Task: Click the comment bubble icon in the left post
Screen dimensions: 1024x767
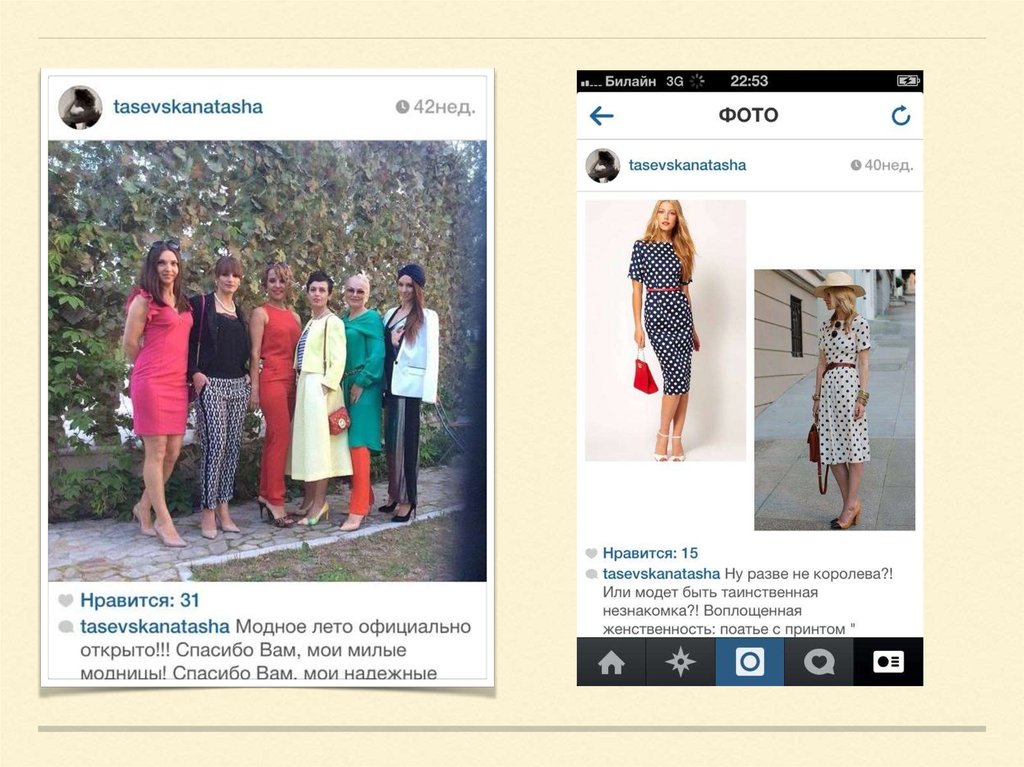Action: pos(66,627)
